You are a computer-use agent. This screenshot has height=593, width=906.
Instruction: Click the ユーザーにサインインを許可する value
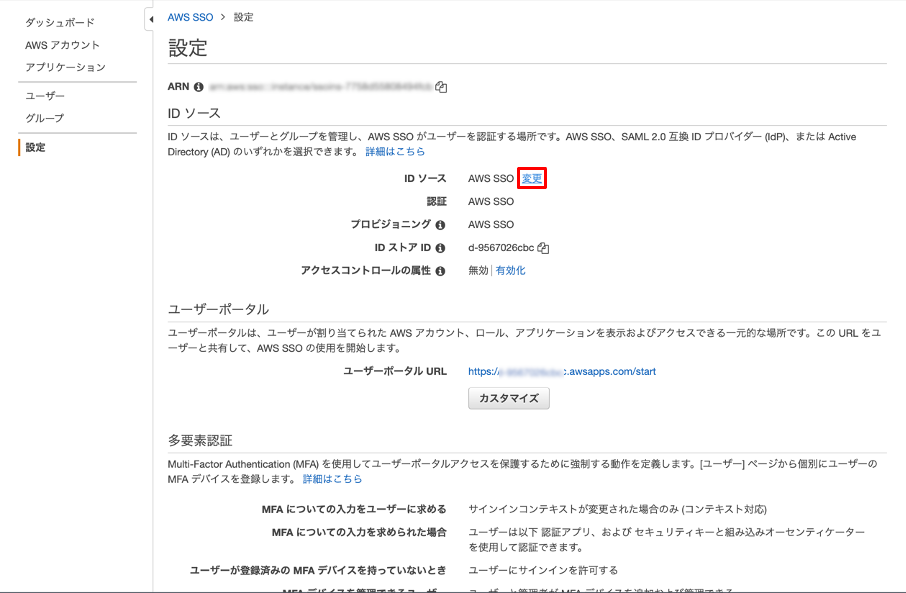(x=543, y=570)
